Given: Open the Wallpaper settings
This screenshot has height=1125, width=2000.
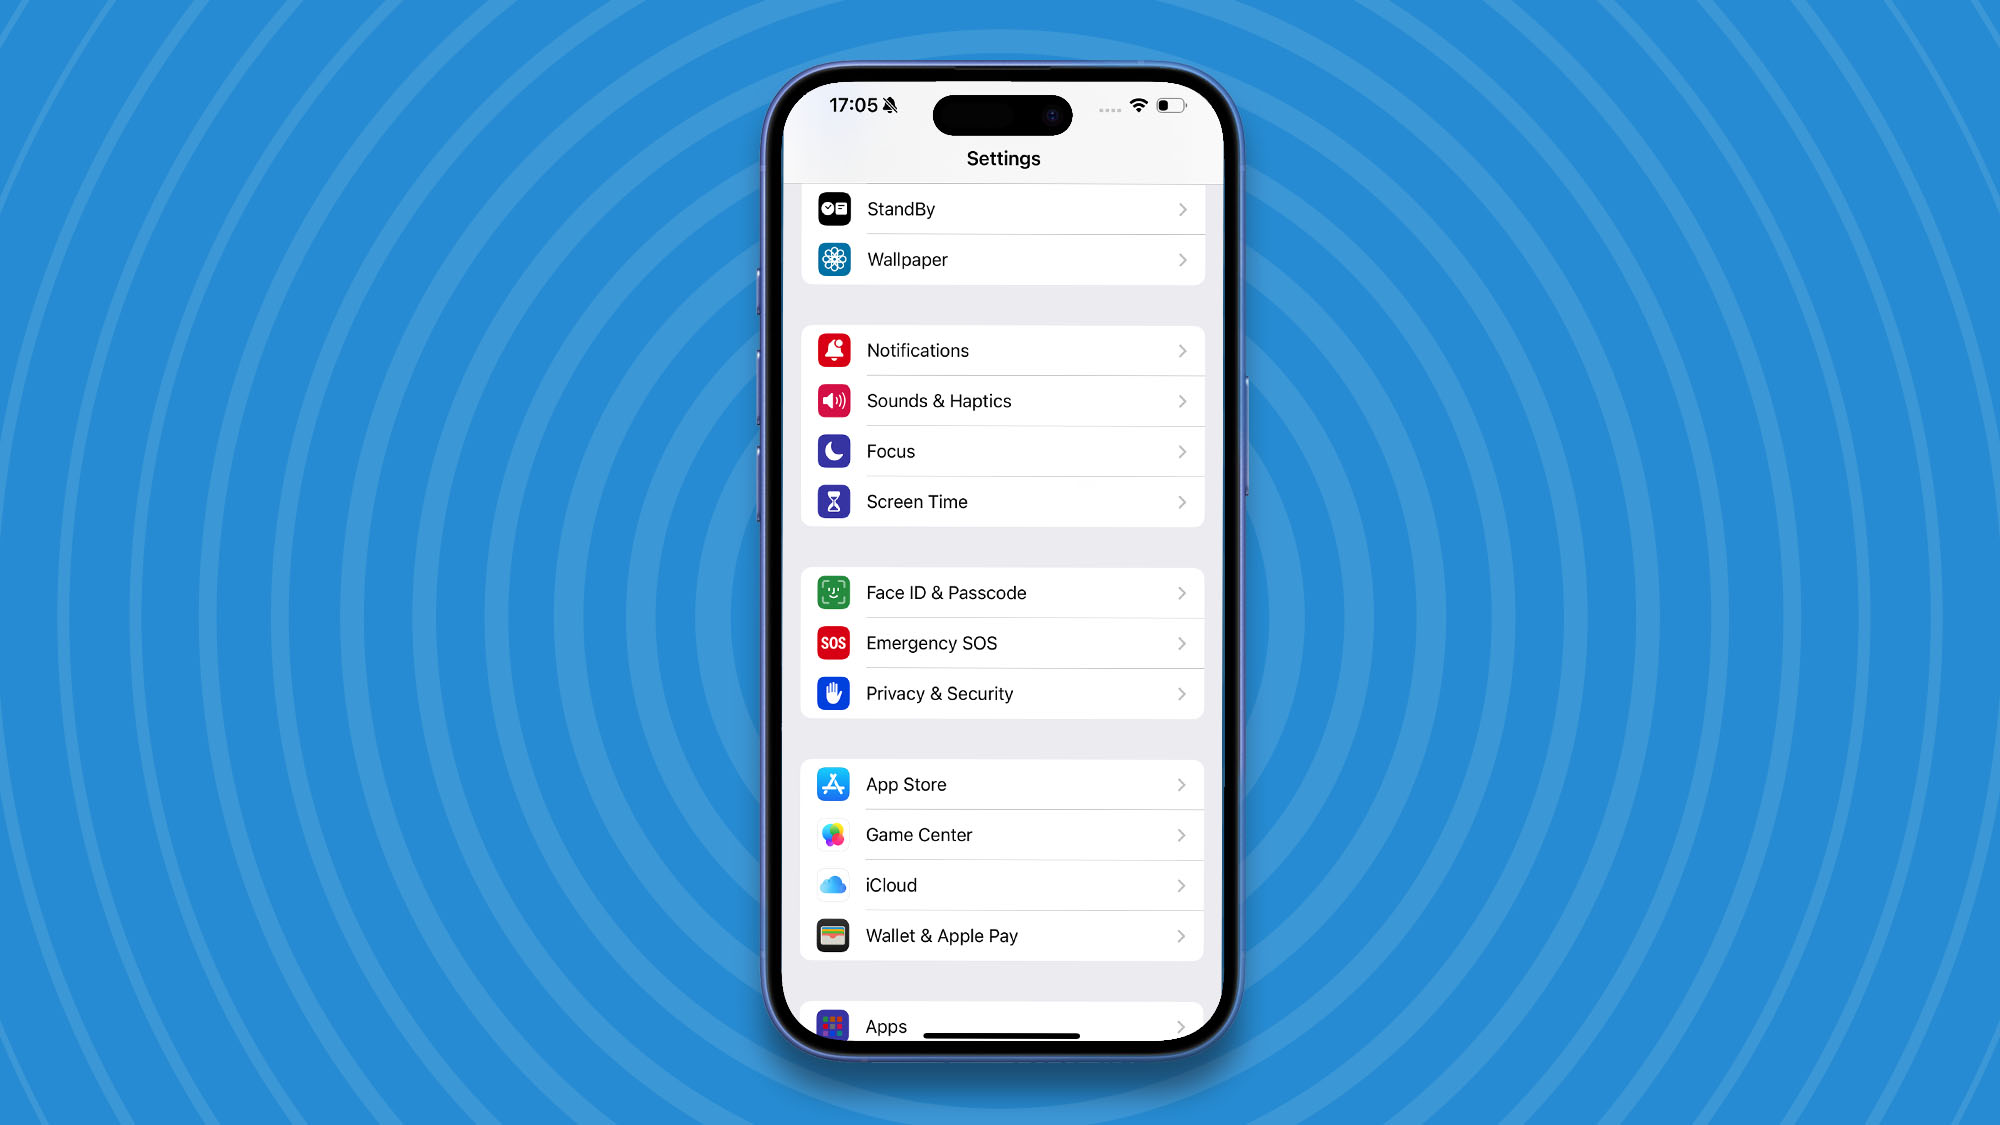Looking at the screenshot, I should [1001, 260].
